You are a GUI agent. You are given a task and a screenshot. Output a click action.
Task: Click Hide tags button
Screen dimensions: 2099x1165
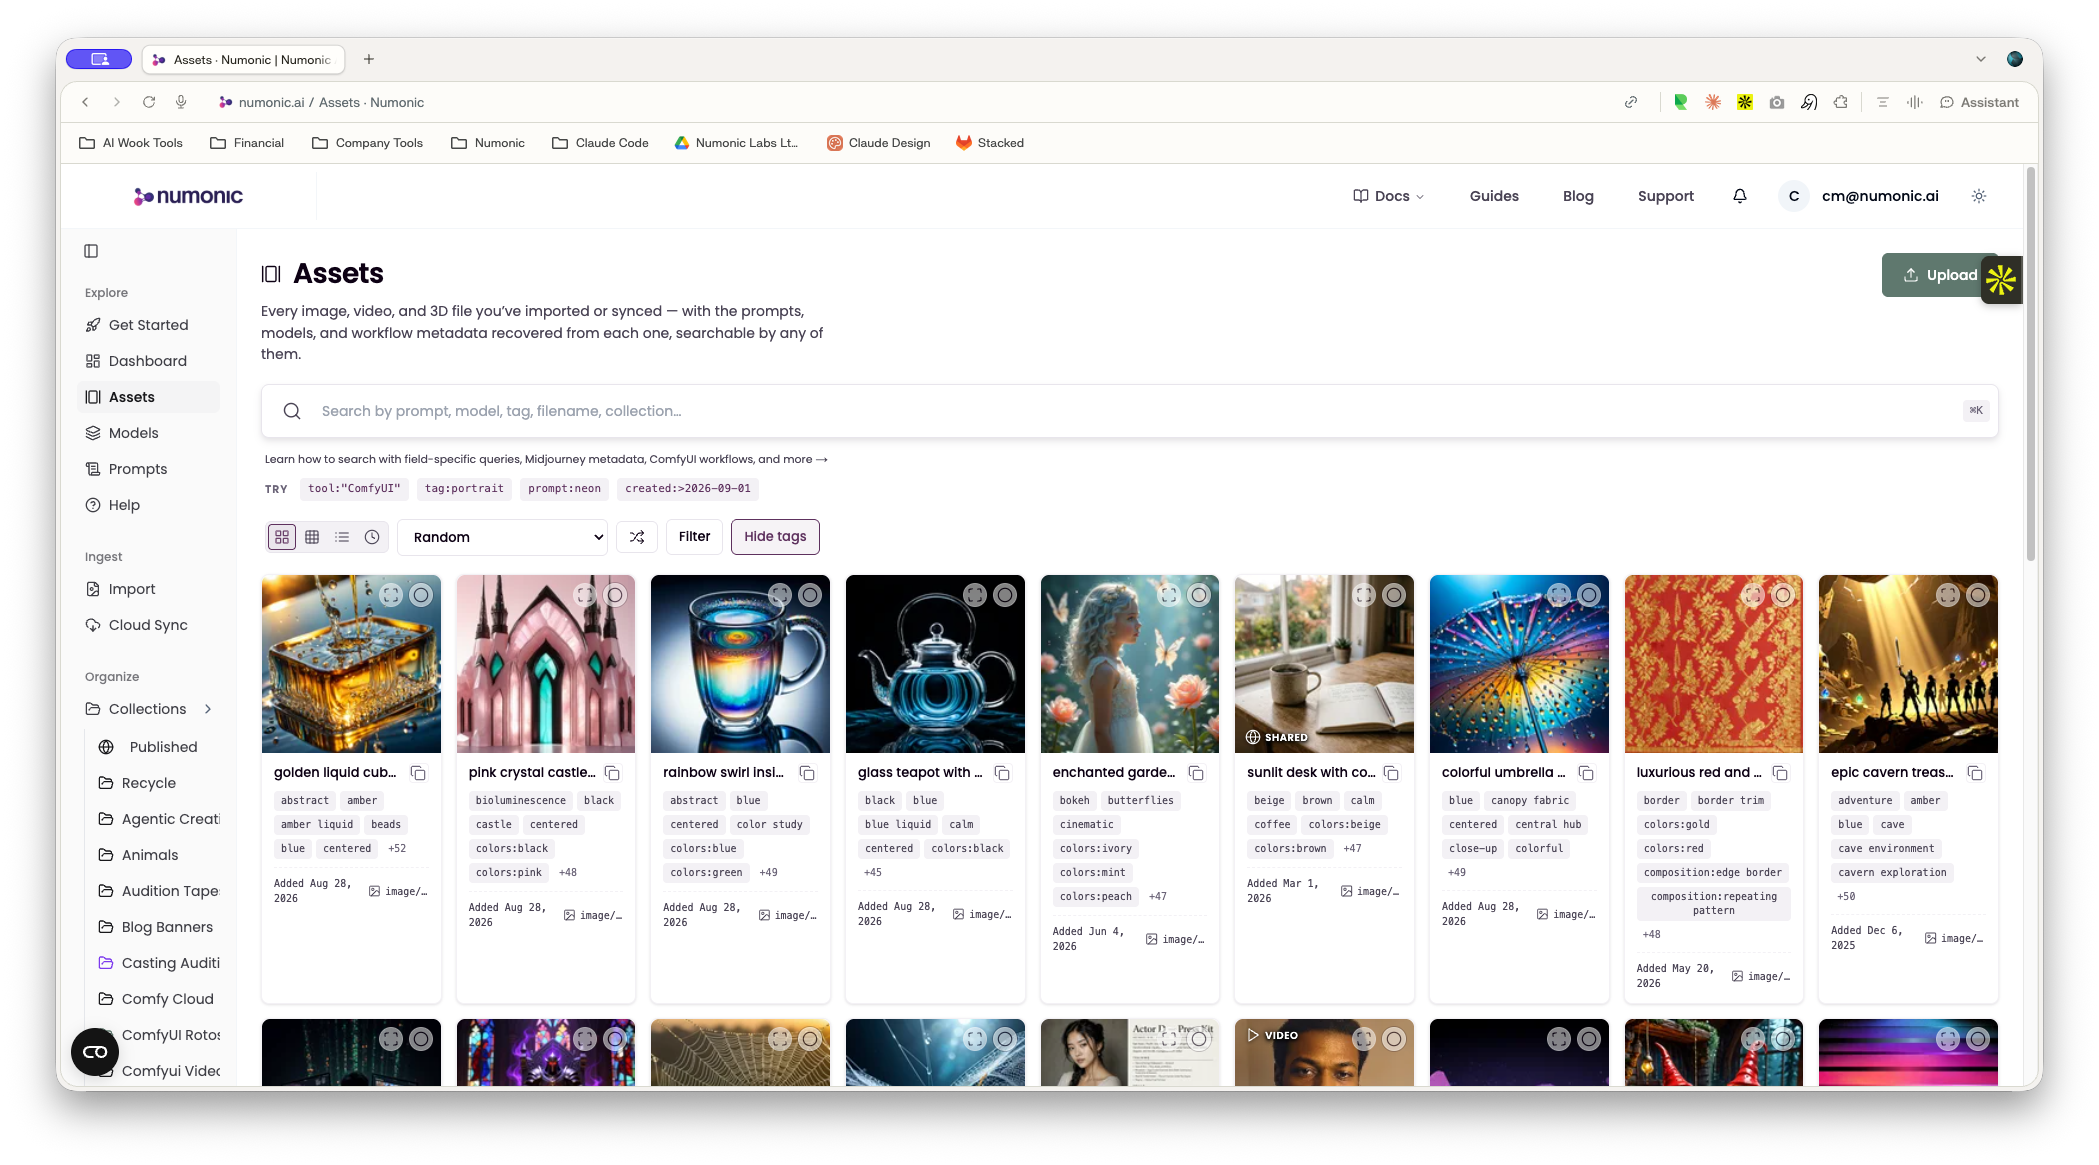pyautogui.click(x=775, y=537)
